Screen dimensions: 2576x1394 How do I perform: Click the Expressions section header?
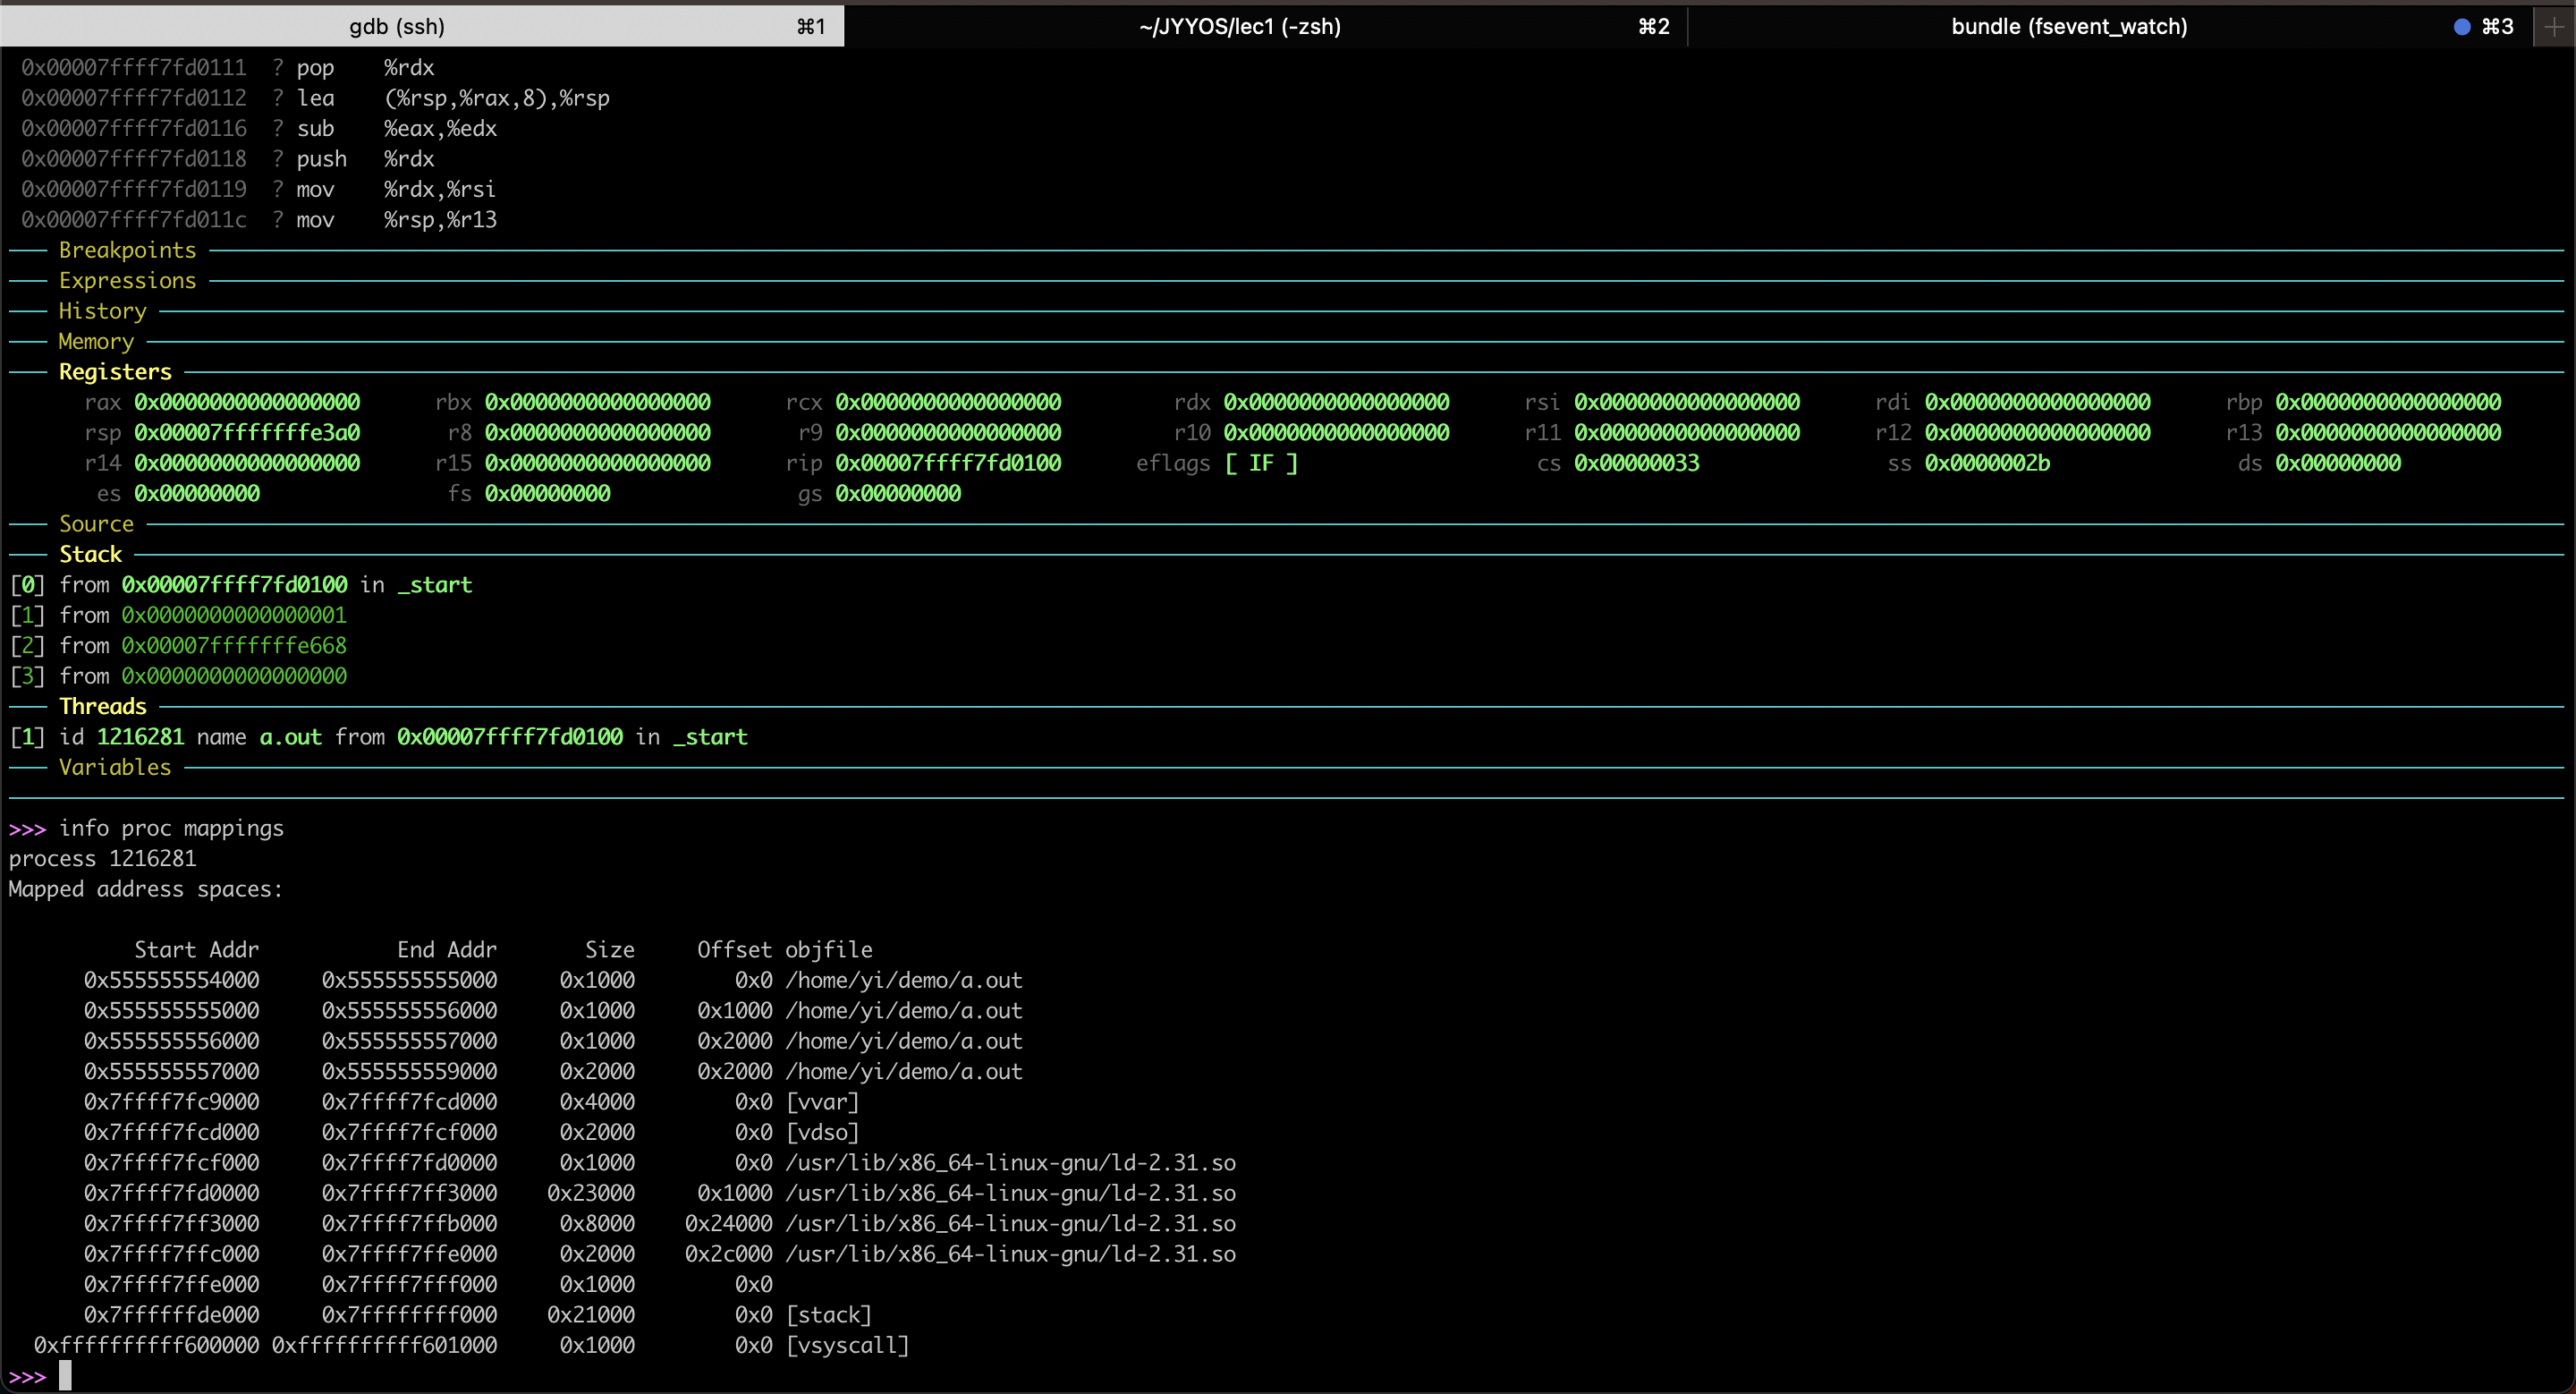click(127, 281)
